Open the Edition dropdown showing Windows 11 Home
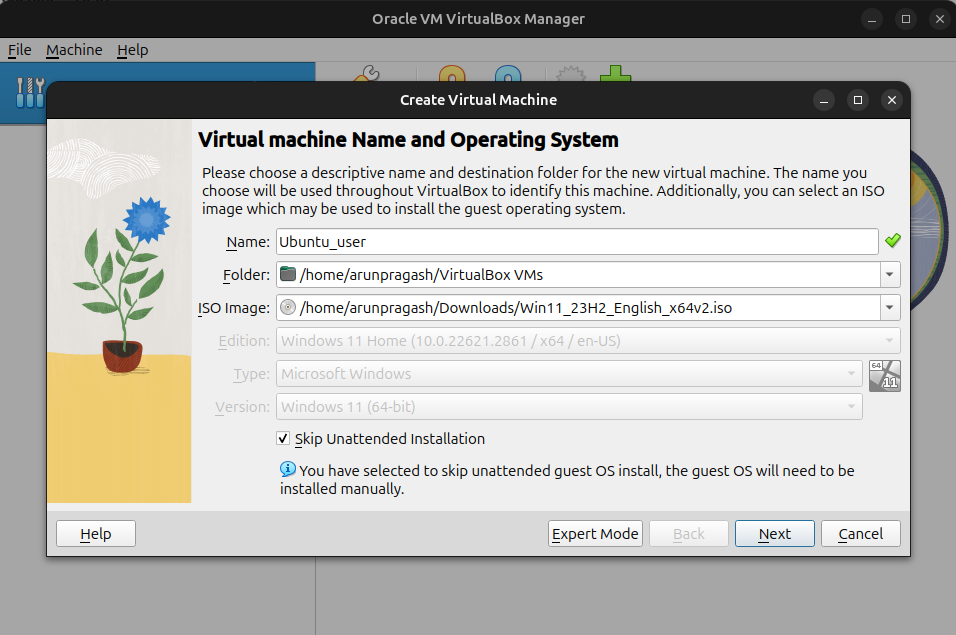 coord(588,341)
